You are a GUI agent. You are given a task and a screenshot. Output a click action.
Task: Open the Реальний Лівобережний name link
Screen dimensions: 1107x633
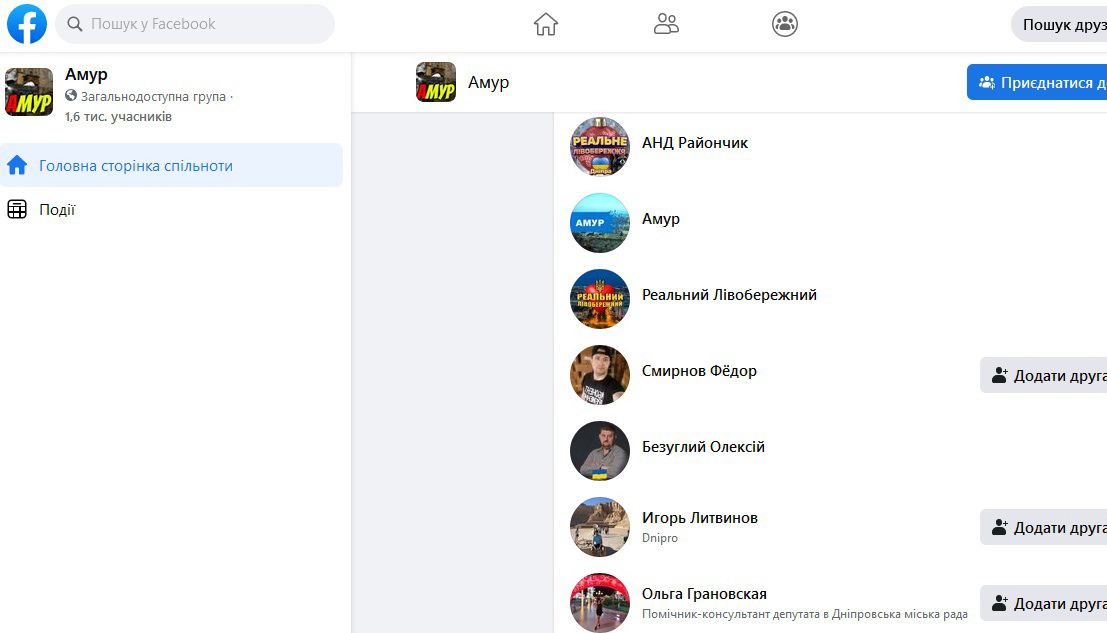729,295
